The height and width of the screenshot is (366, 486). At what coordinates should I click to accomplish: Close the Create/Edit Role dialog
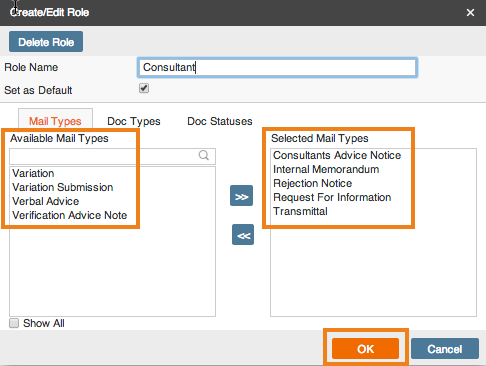[x=470, y=13]
